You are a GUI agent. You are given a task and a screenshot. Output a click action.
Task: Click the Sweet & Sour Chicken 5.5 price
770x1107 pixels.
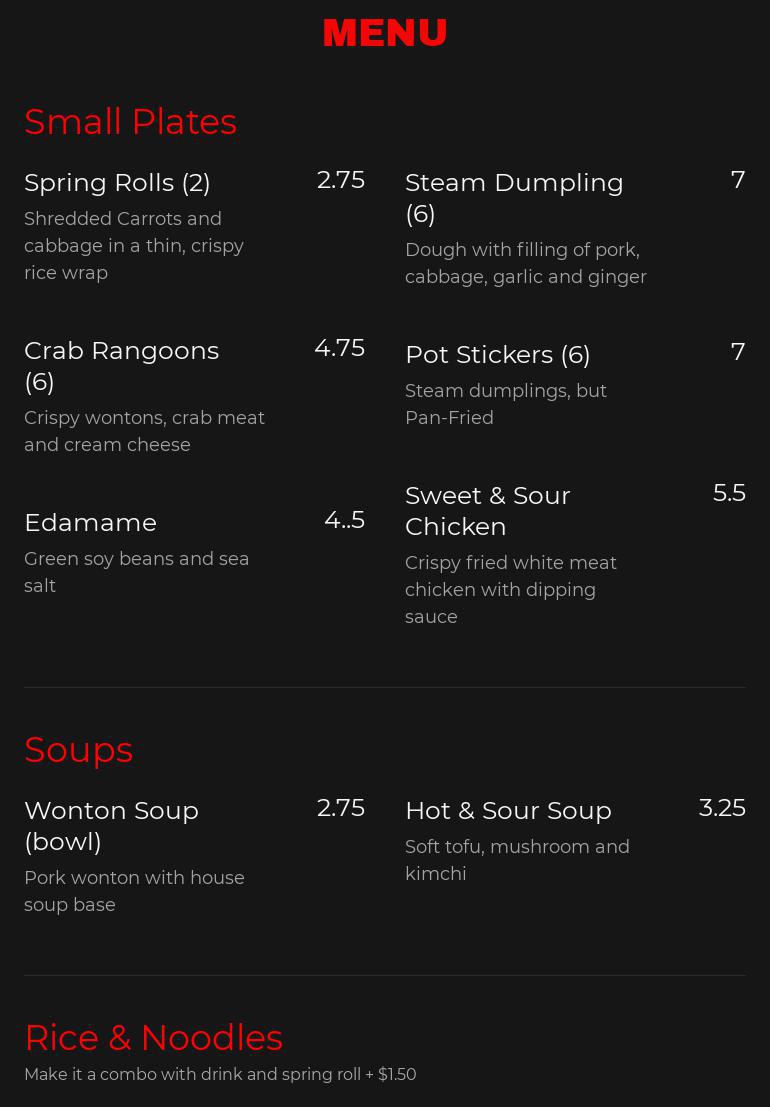pyautogui.click(x=729, y=493)
